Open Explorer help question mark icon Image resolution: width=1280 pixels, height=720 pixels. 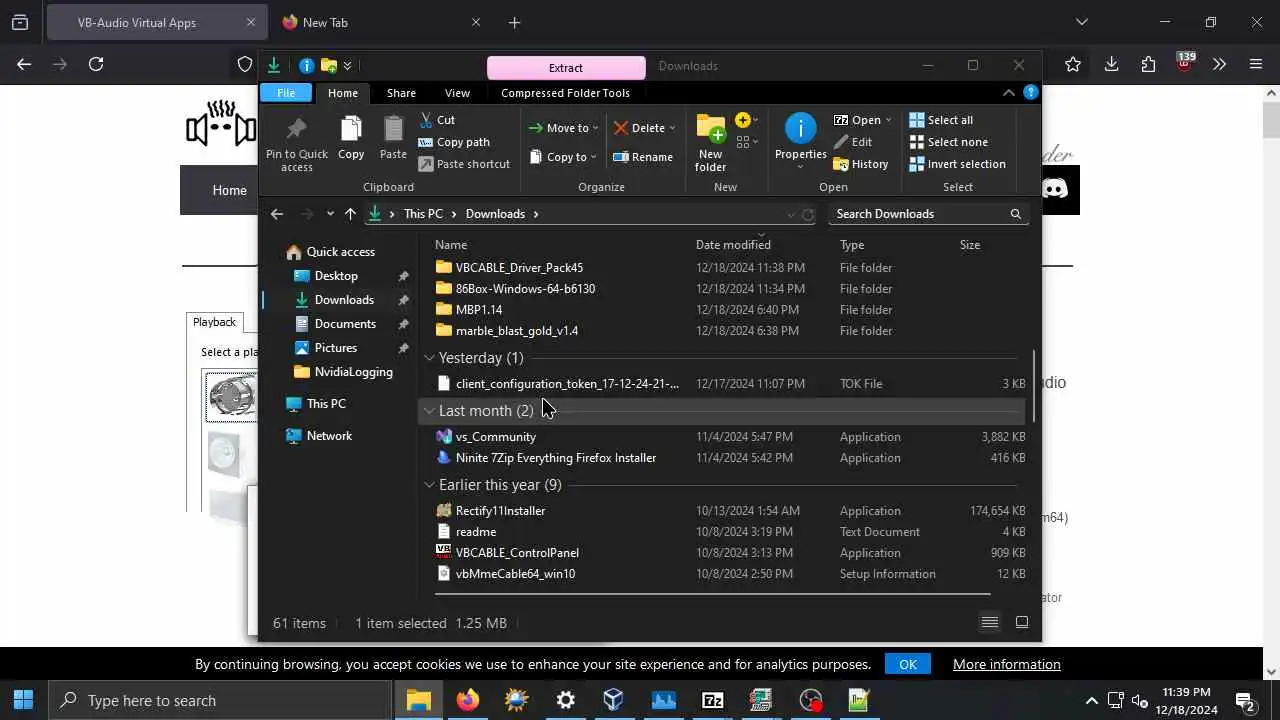[1031, 93]
